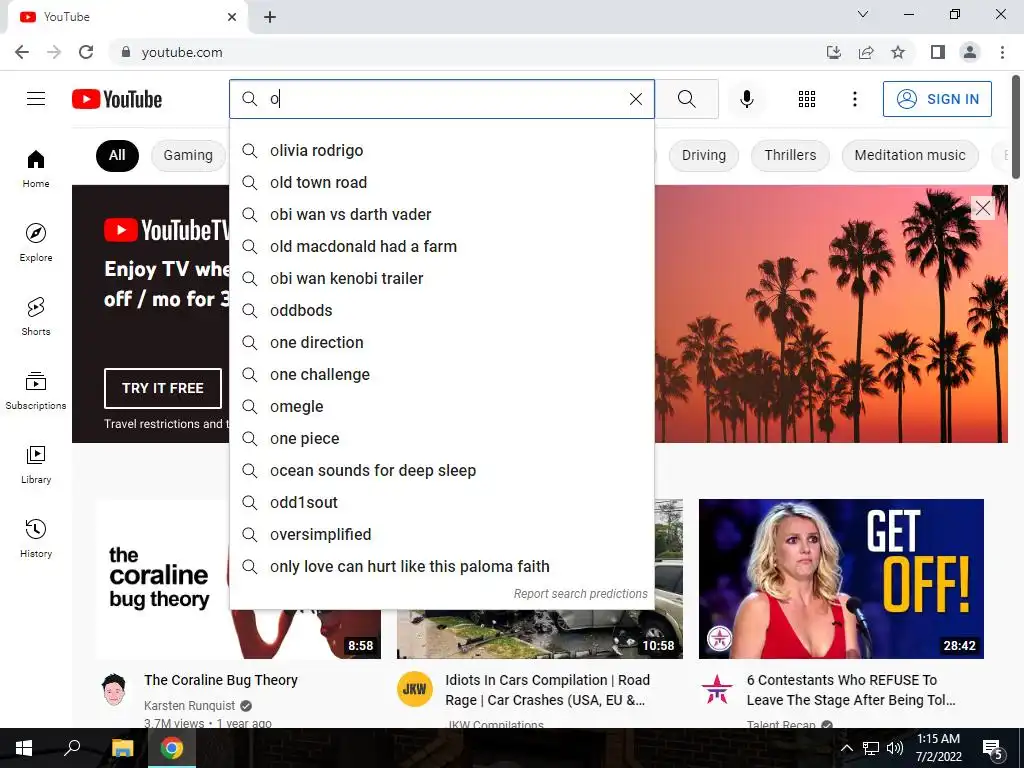Click the JKW Compilations channel avatar
This screenshot has height=768, width=1024.
[415, 689]
